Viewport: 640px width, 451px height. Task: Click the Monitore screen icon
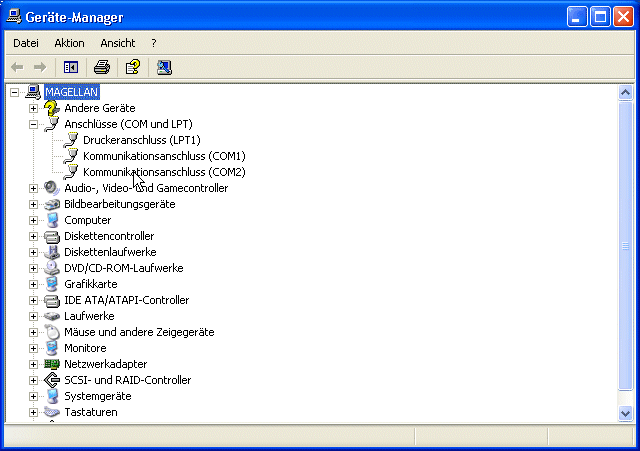click(52, 348)
